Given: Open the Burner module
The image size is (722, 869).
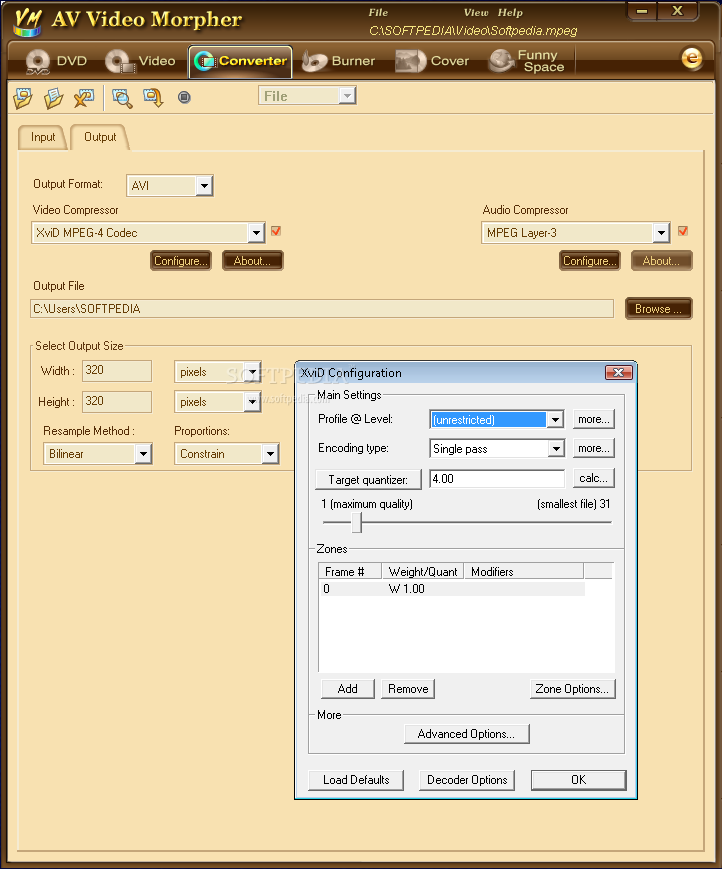Looking at the screenshot, I should click(339, 61).
